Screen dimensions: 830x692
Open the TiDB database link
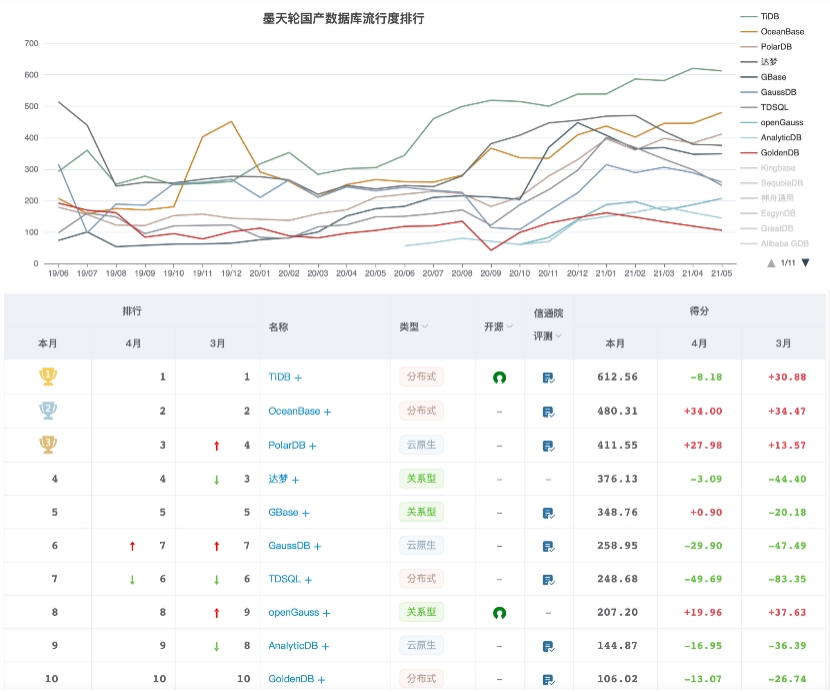coord(279,377)
